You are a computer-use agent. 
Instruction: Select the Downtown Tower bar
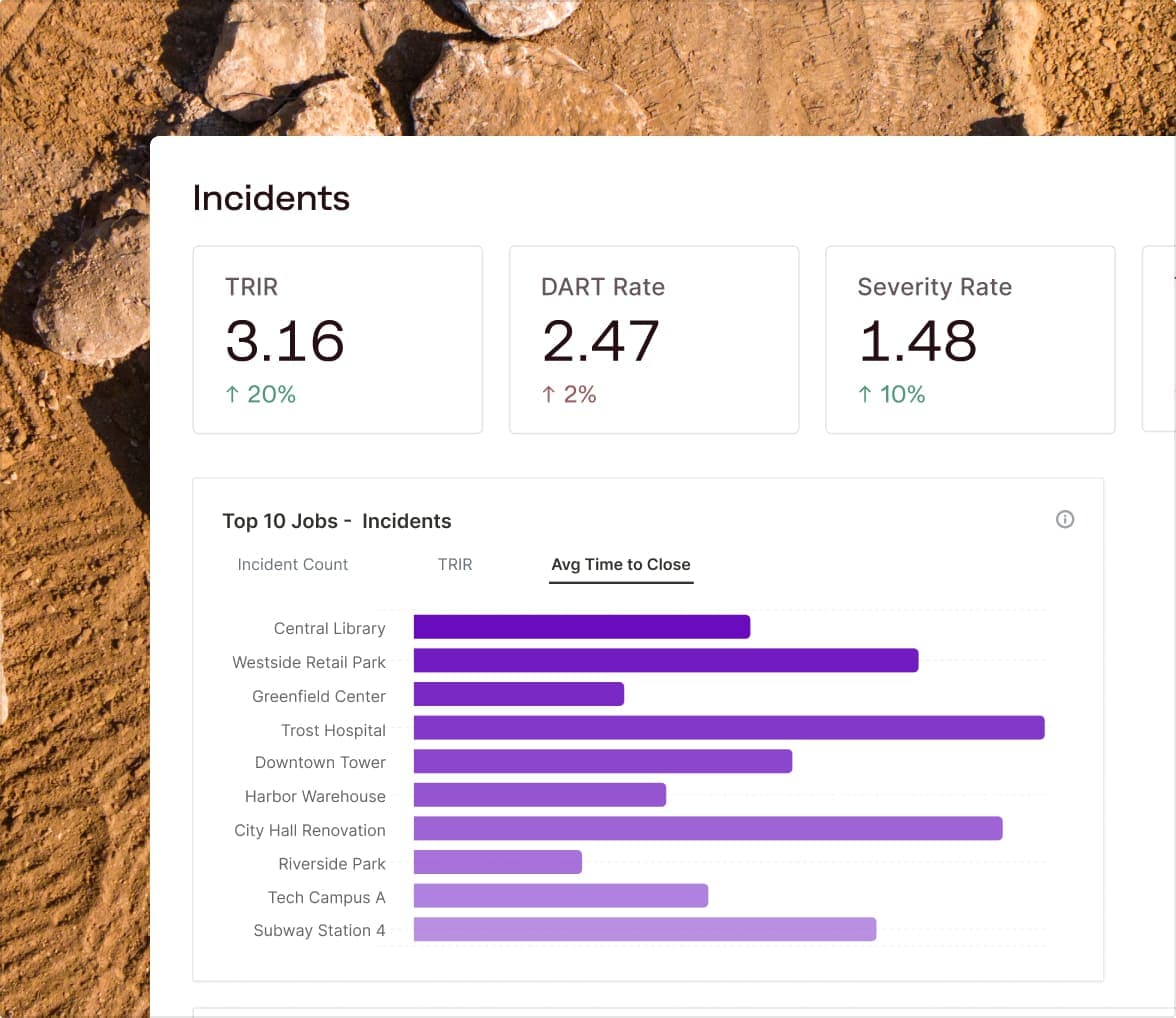[x=602, y=761]
